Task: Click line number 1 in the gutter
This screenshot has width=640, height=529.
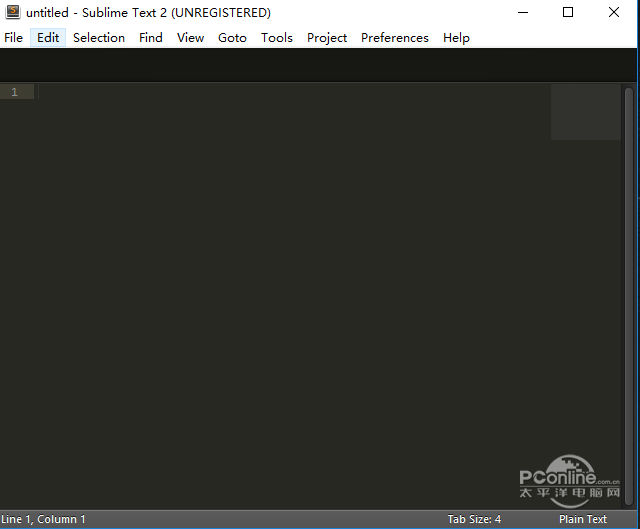Action: pyautogui.click(x=15, y=92)
